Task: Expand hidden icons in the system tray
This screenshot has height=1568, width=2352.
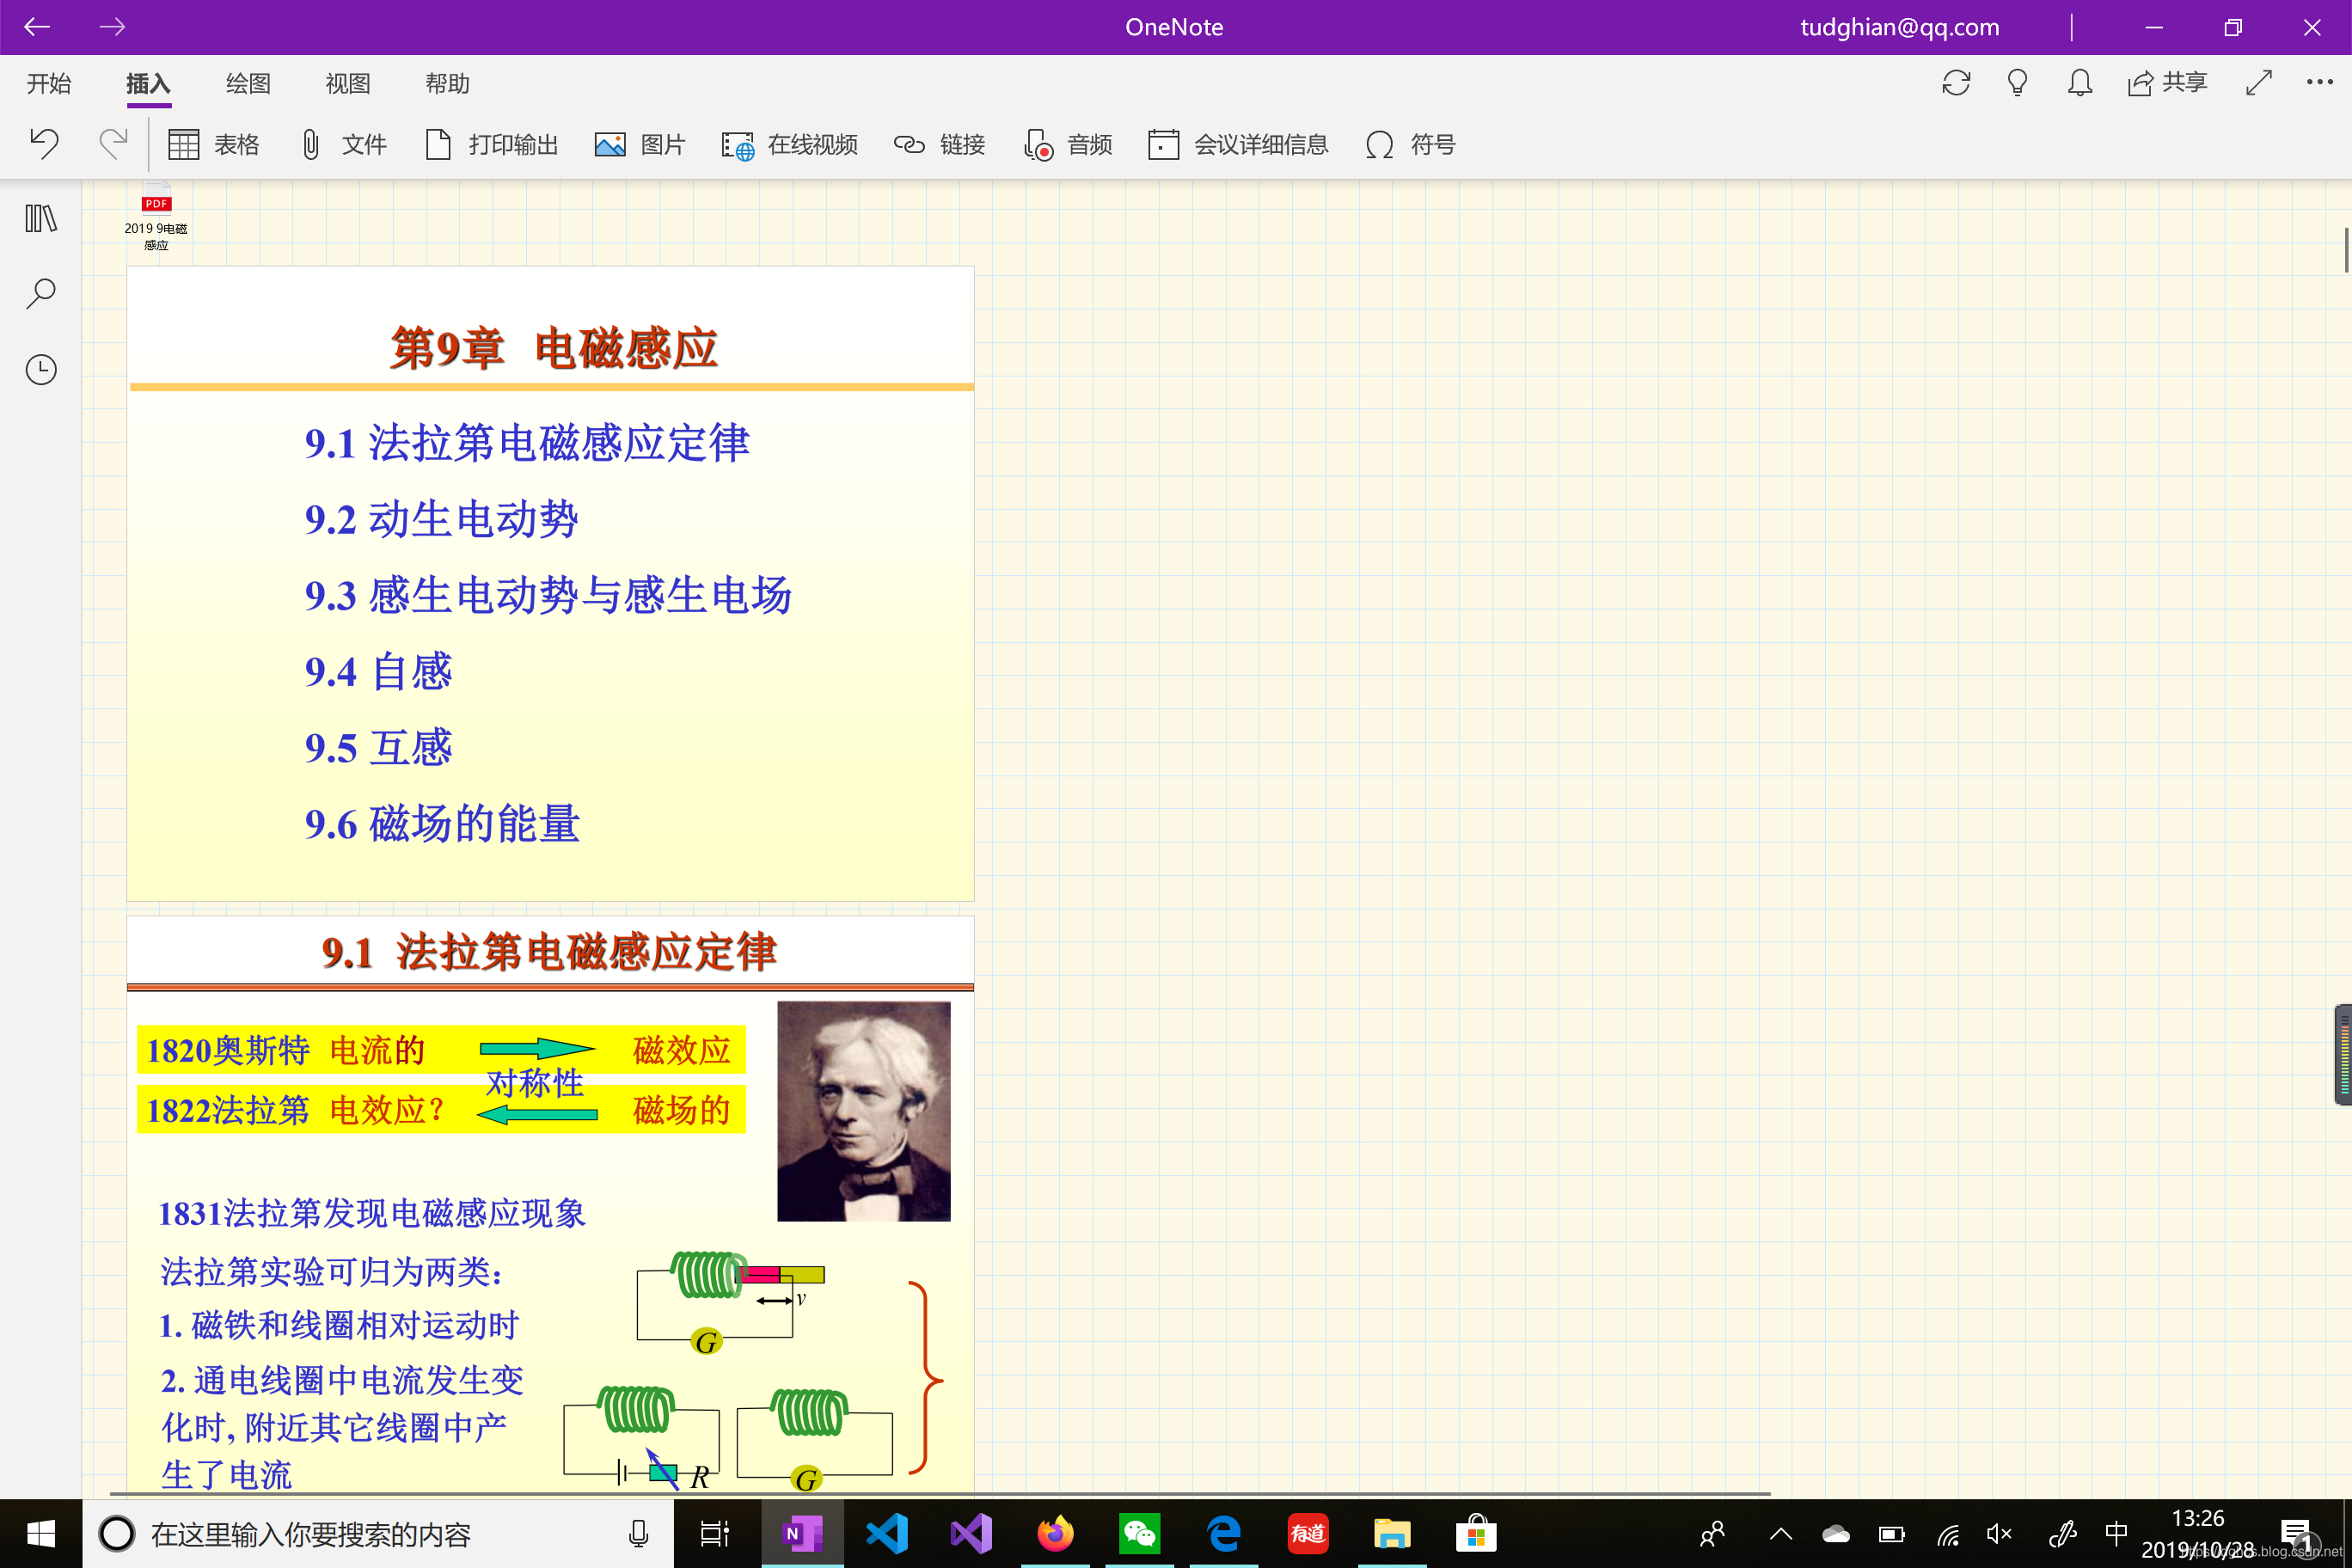Action: [1780, 1533]
